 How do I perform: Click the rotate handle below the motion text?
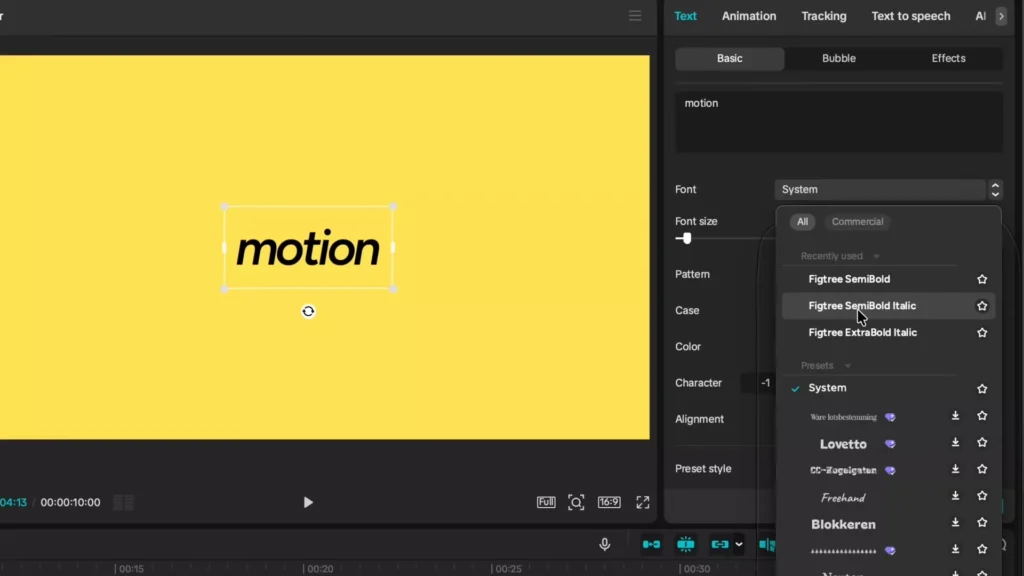pos(308,311)
